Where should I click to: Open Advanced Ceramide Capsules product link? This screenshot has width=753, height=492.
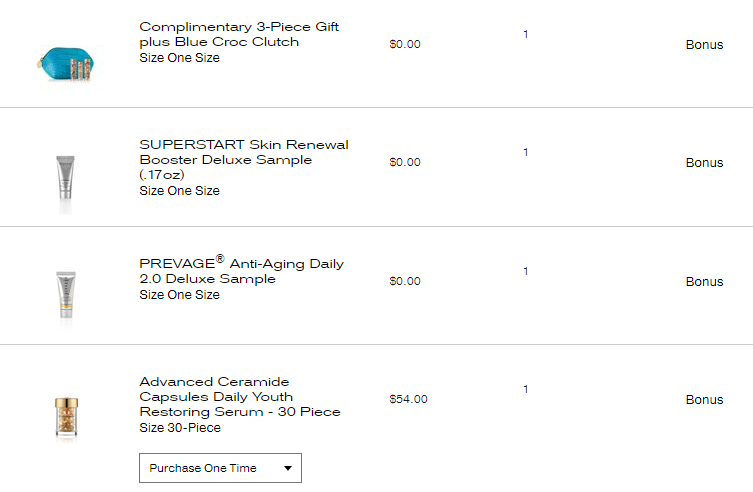pos(240,396)
